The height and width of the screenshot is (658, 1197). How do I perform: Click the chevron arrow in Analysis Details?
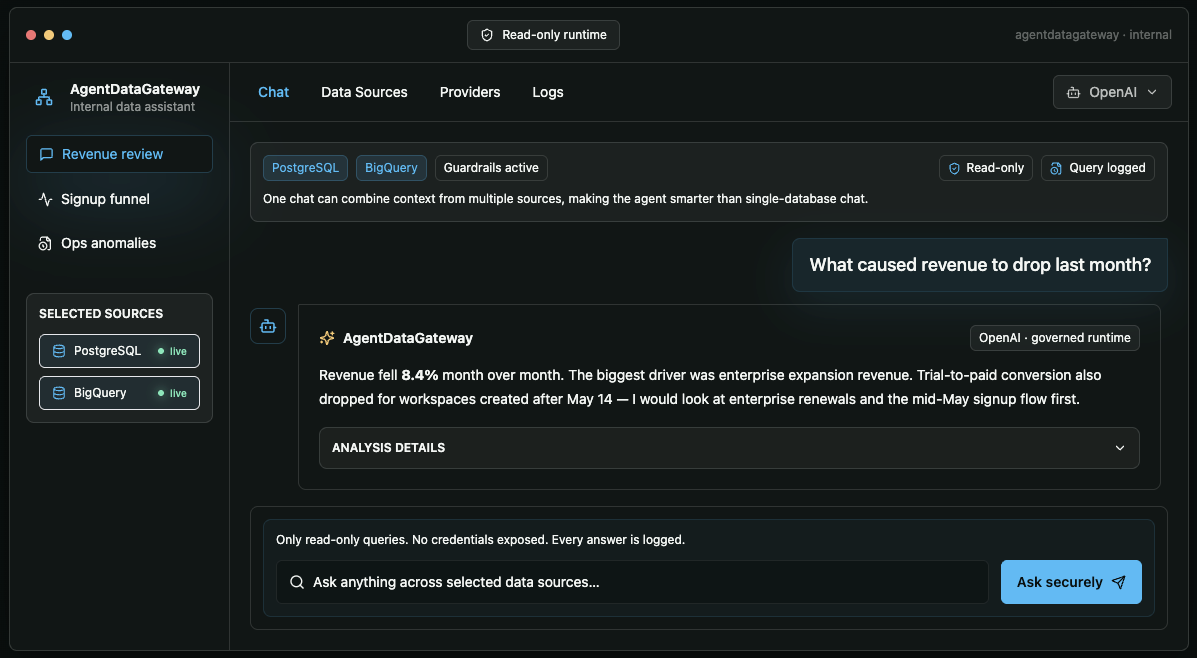point(1120,448)
